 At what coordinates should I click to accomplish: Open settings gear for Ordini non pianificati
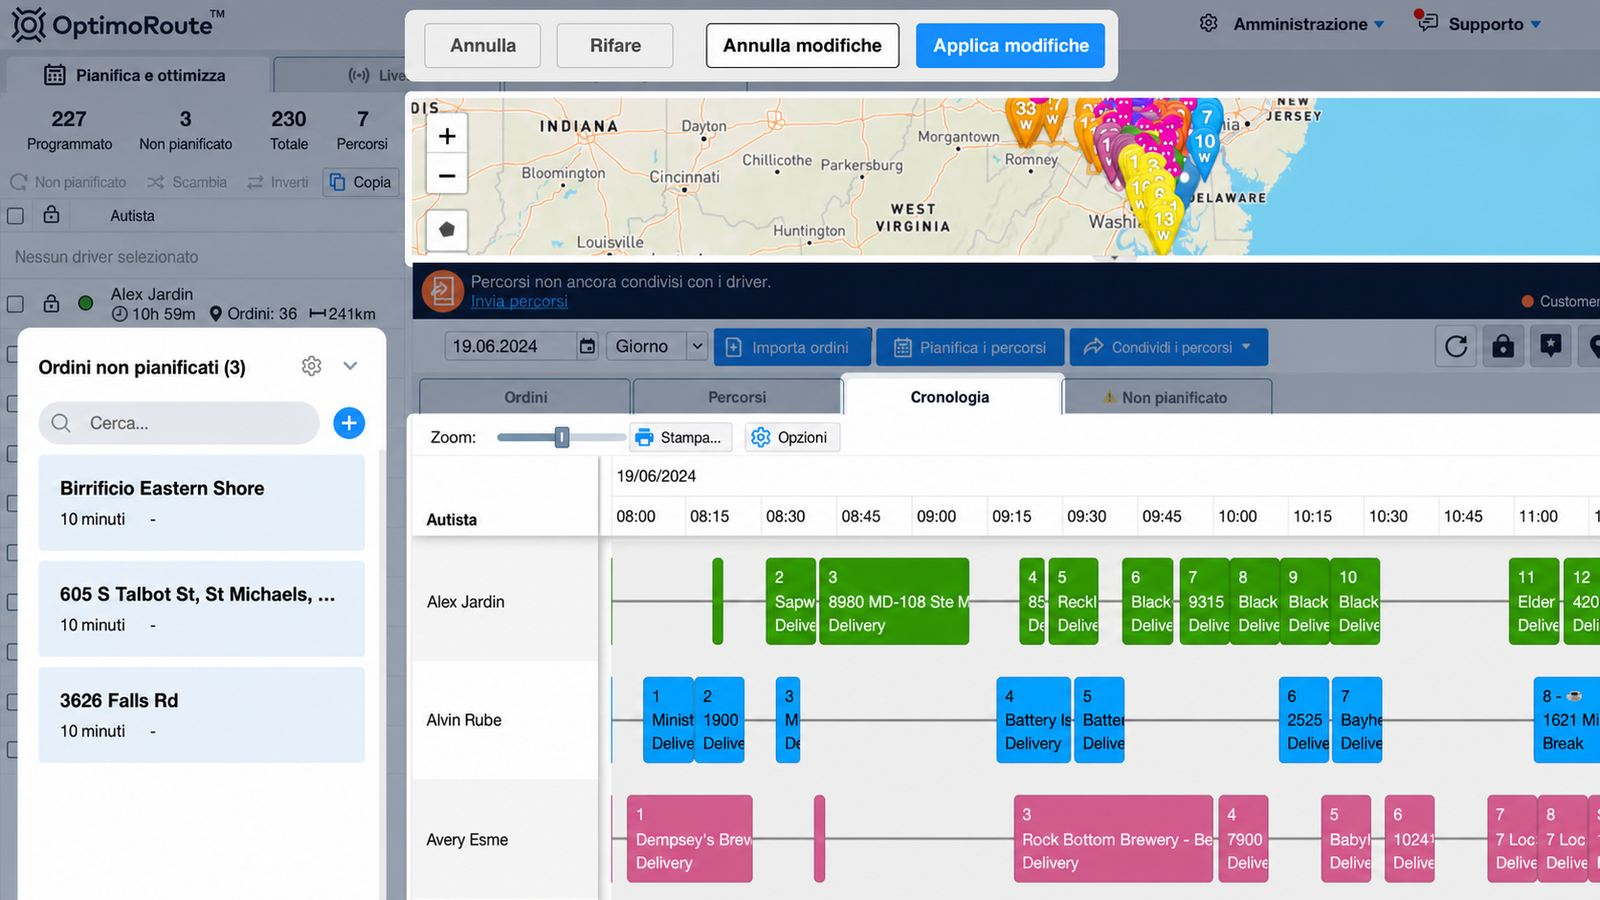(312, 366)
